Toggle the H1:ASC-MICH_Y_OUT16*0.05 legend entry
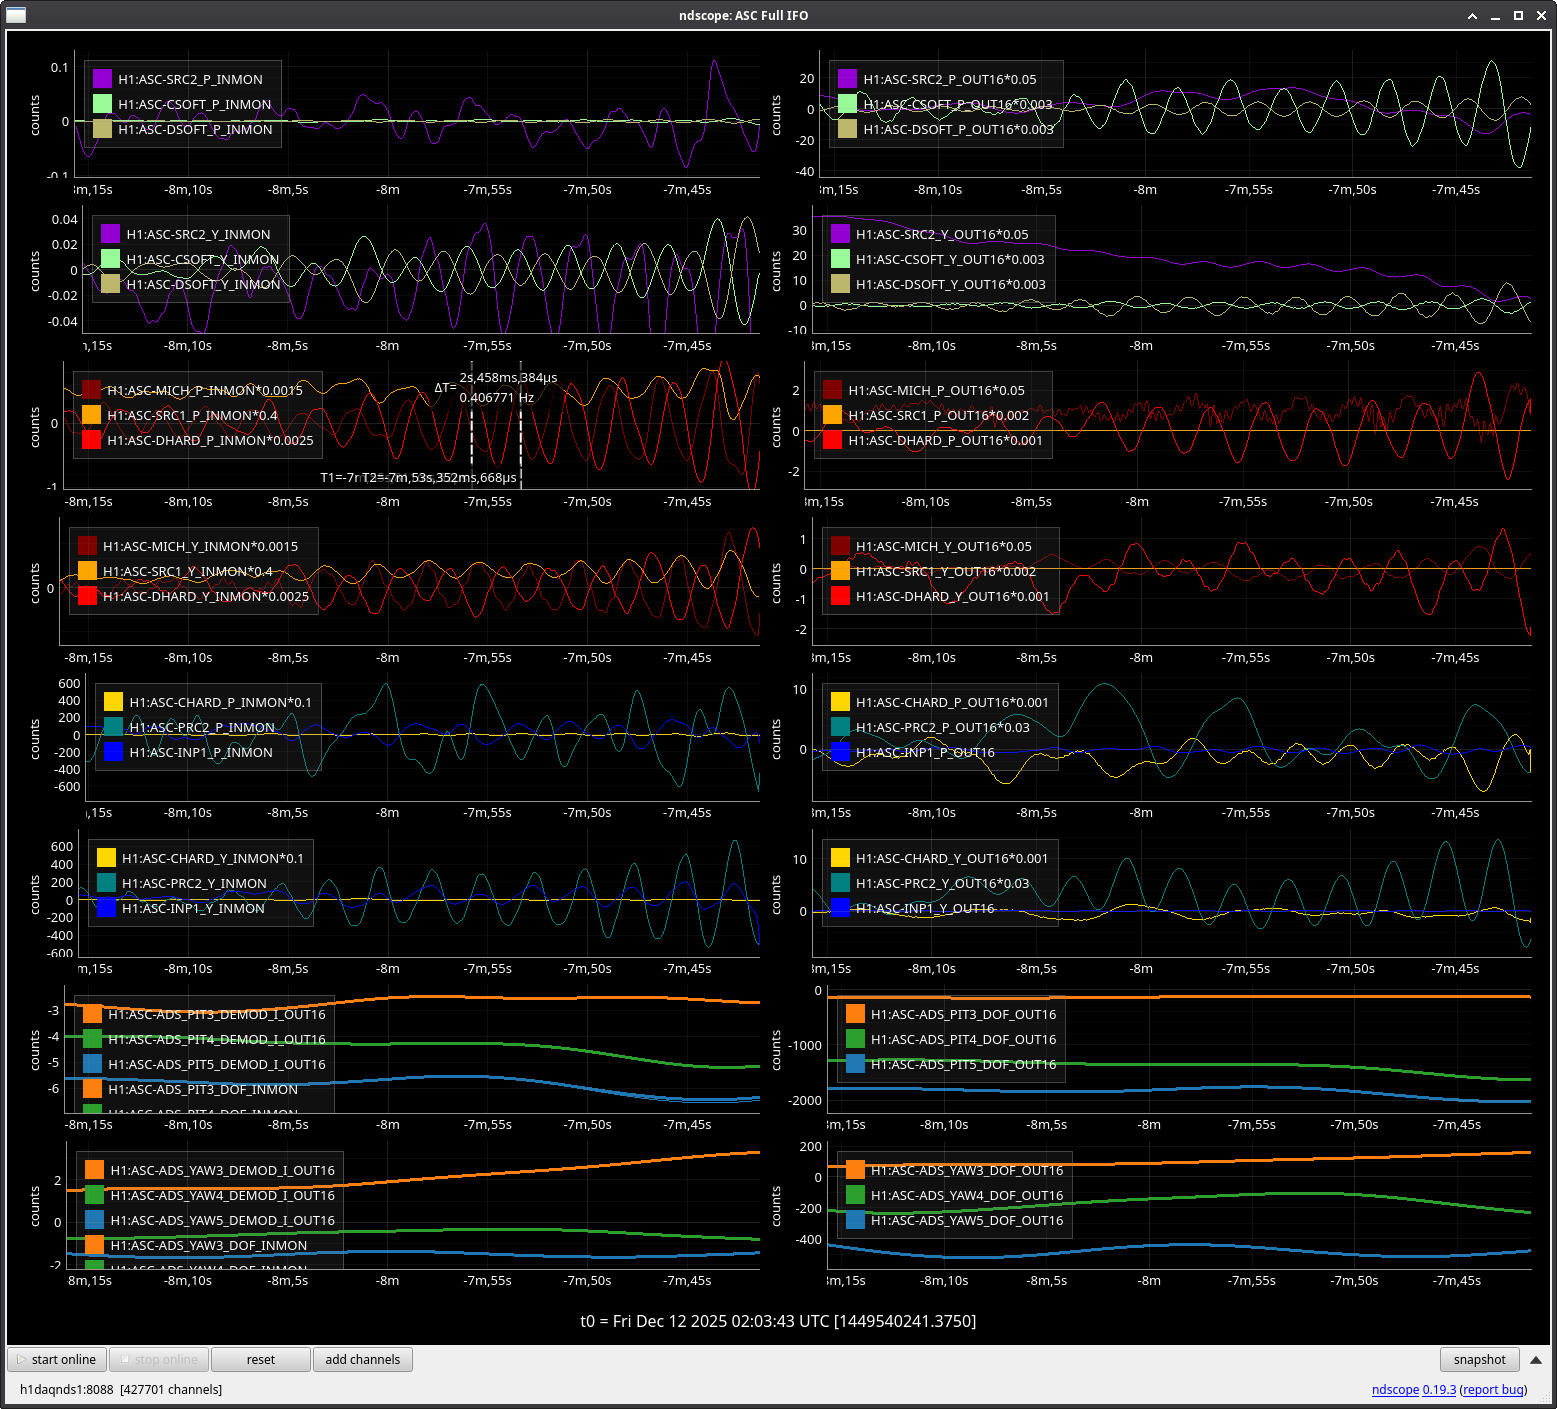Image resolution: width=1557 pixels, height=1409 pixels. pos(943,546)
